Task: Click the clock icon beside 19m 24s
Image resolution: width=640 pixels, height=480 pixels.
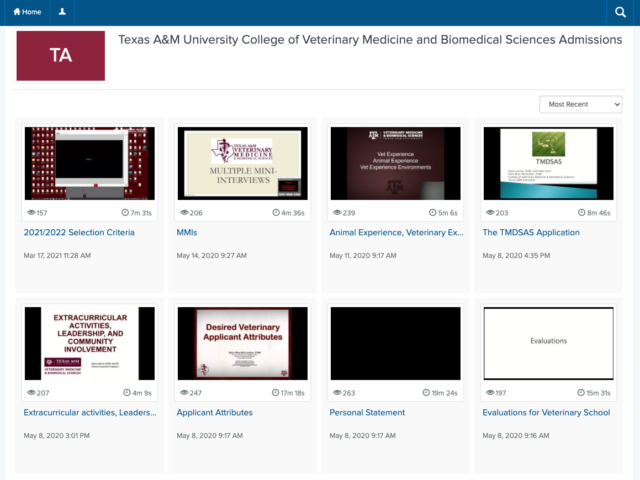Action: click(x=426, y=392)
